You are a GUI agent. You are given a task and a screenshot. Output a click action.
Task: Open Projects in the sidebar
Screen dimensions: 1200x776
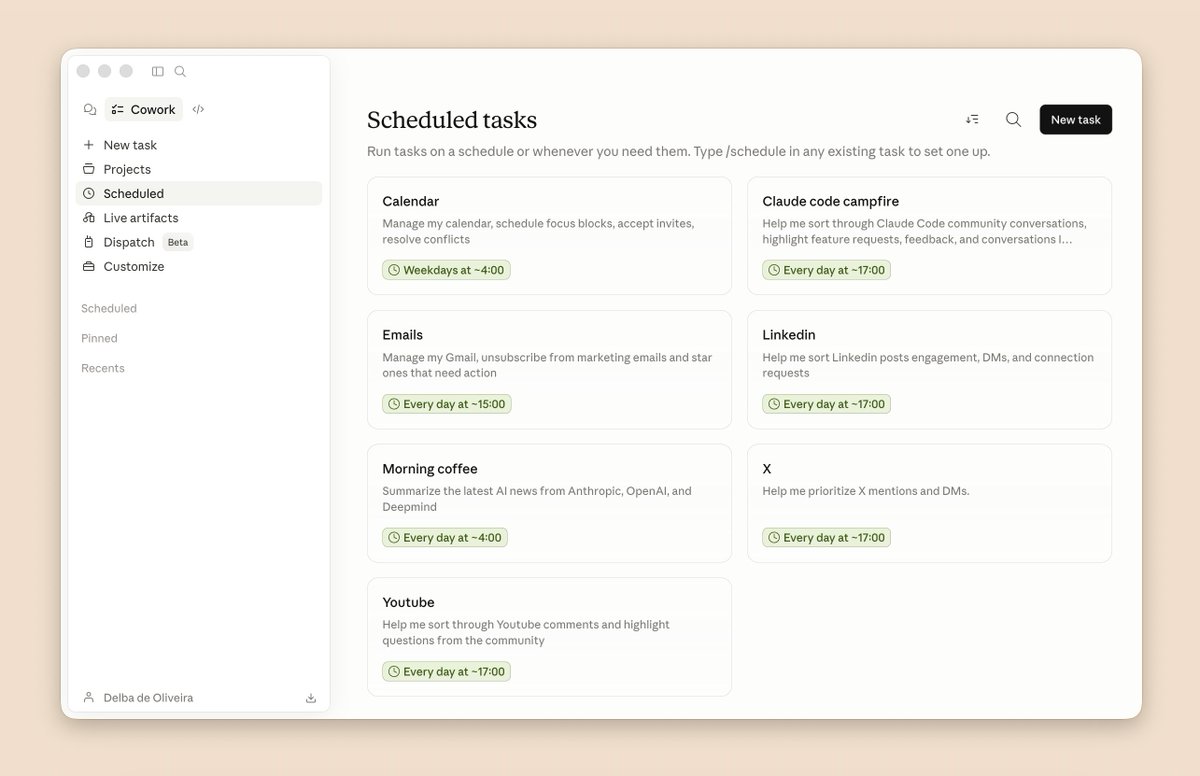(x=199, y=169)
